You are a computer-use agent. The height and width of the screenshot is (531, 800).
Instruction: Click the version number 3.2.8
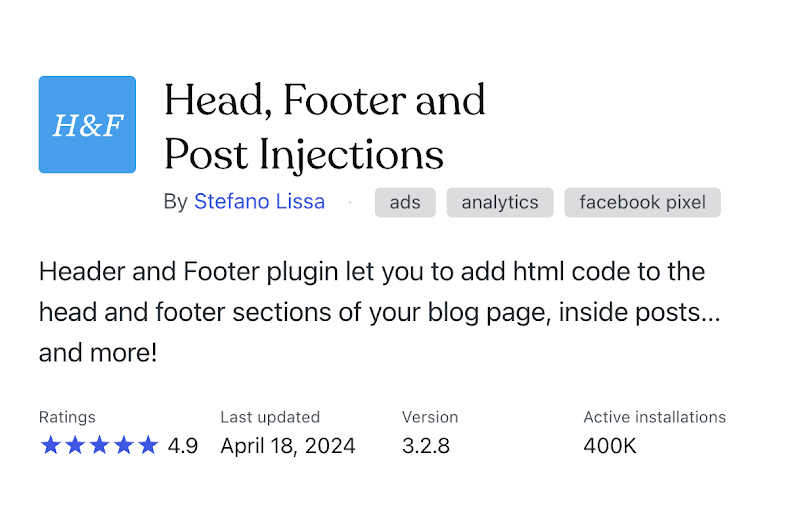[426, 446]
